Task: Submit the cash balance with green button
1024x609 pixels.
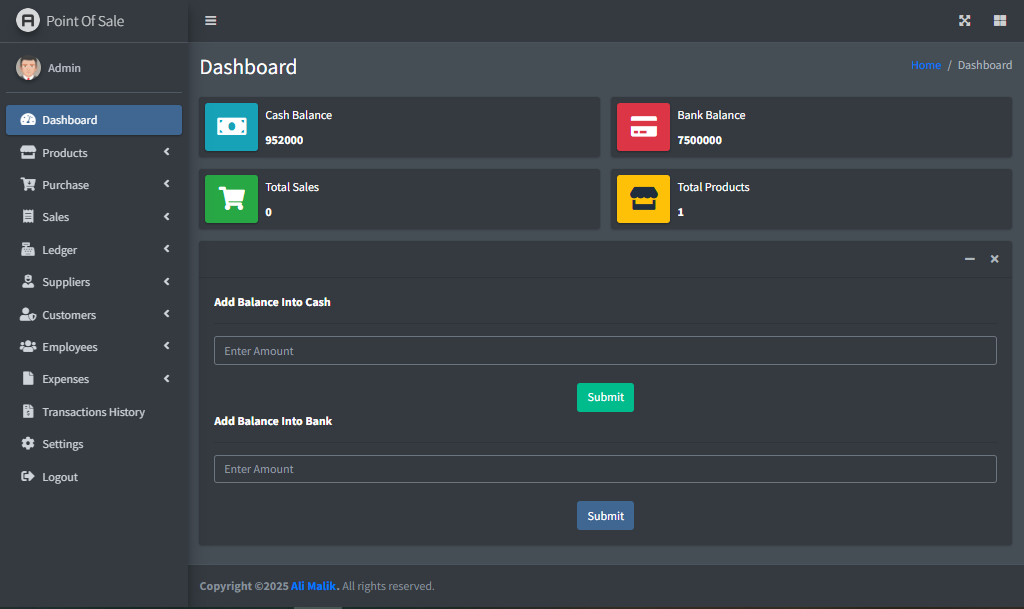Action: click(605, 397)
